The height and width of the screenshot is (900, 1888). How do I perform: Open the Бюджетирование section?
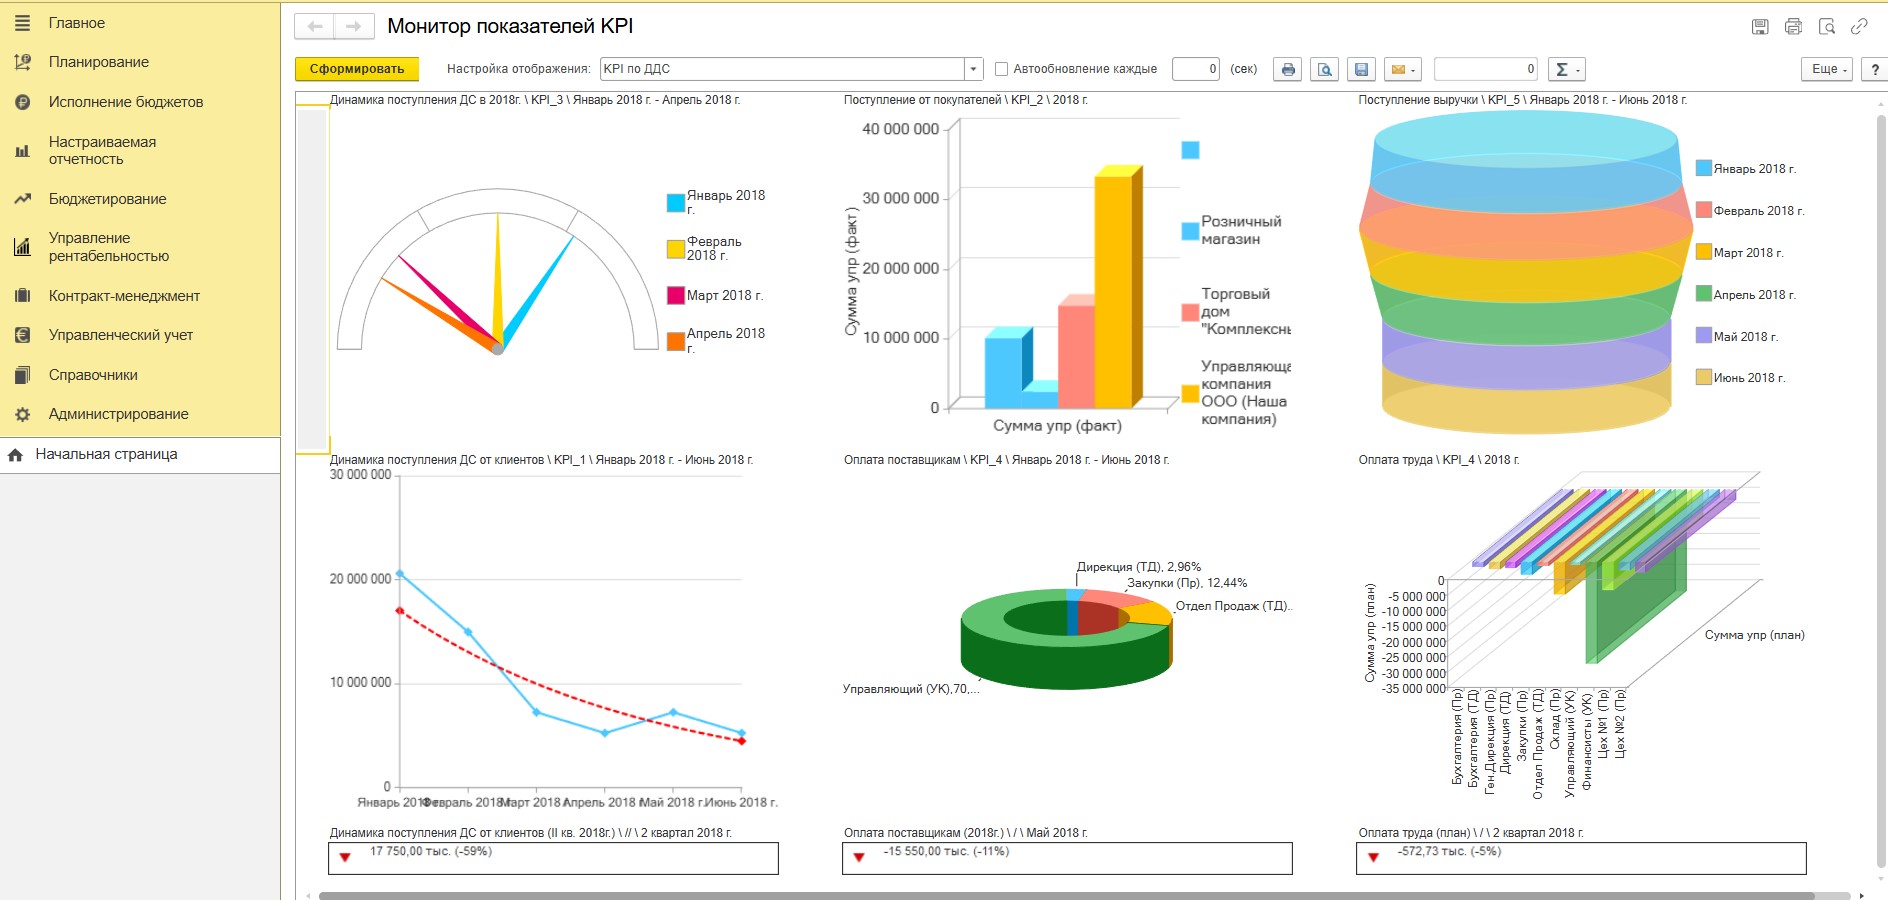point(107,199)
